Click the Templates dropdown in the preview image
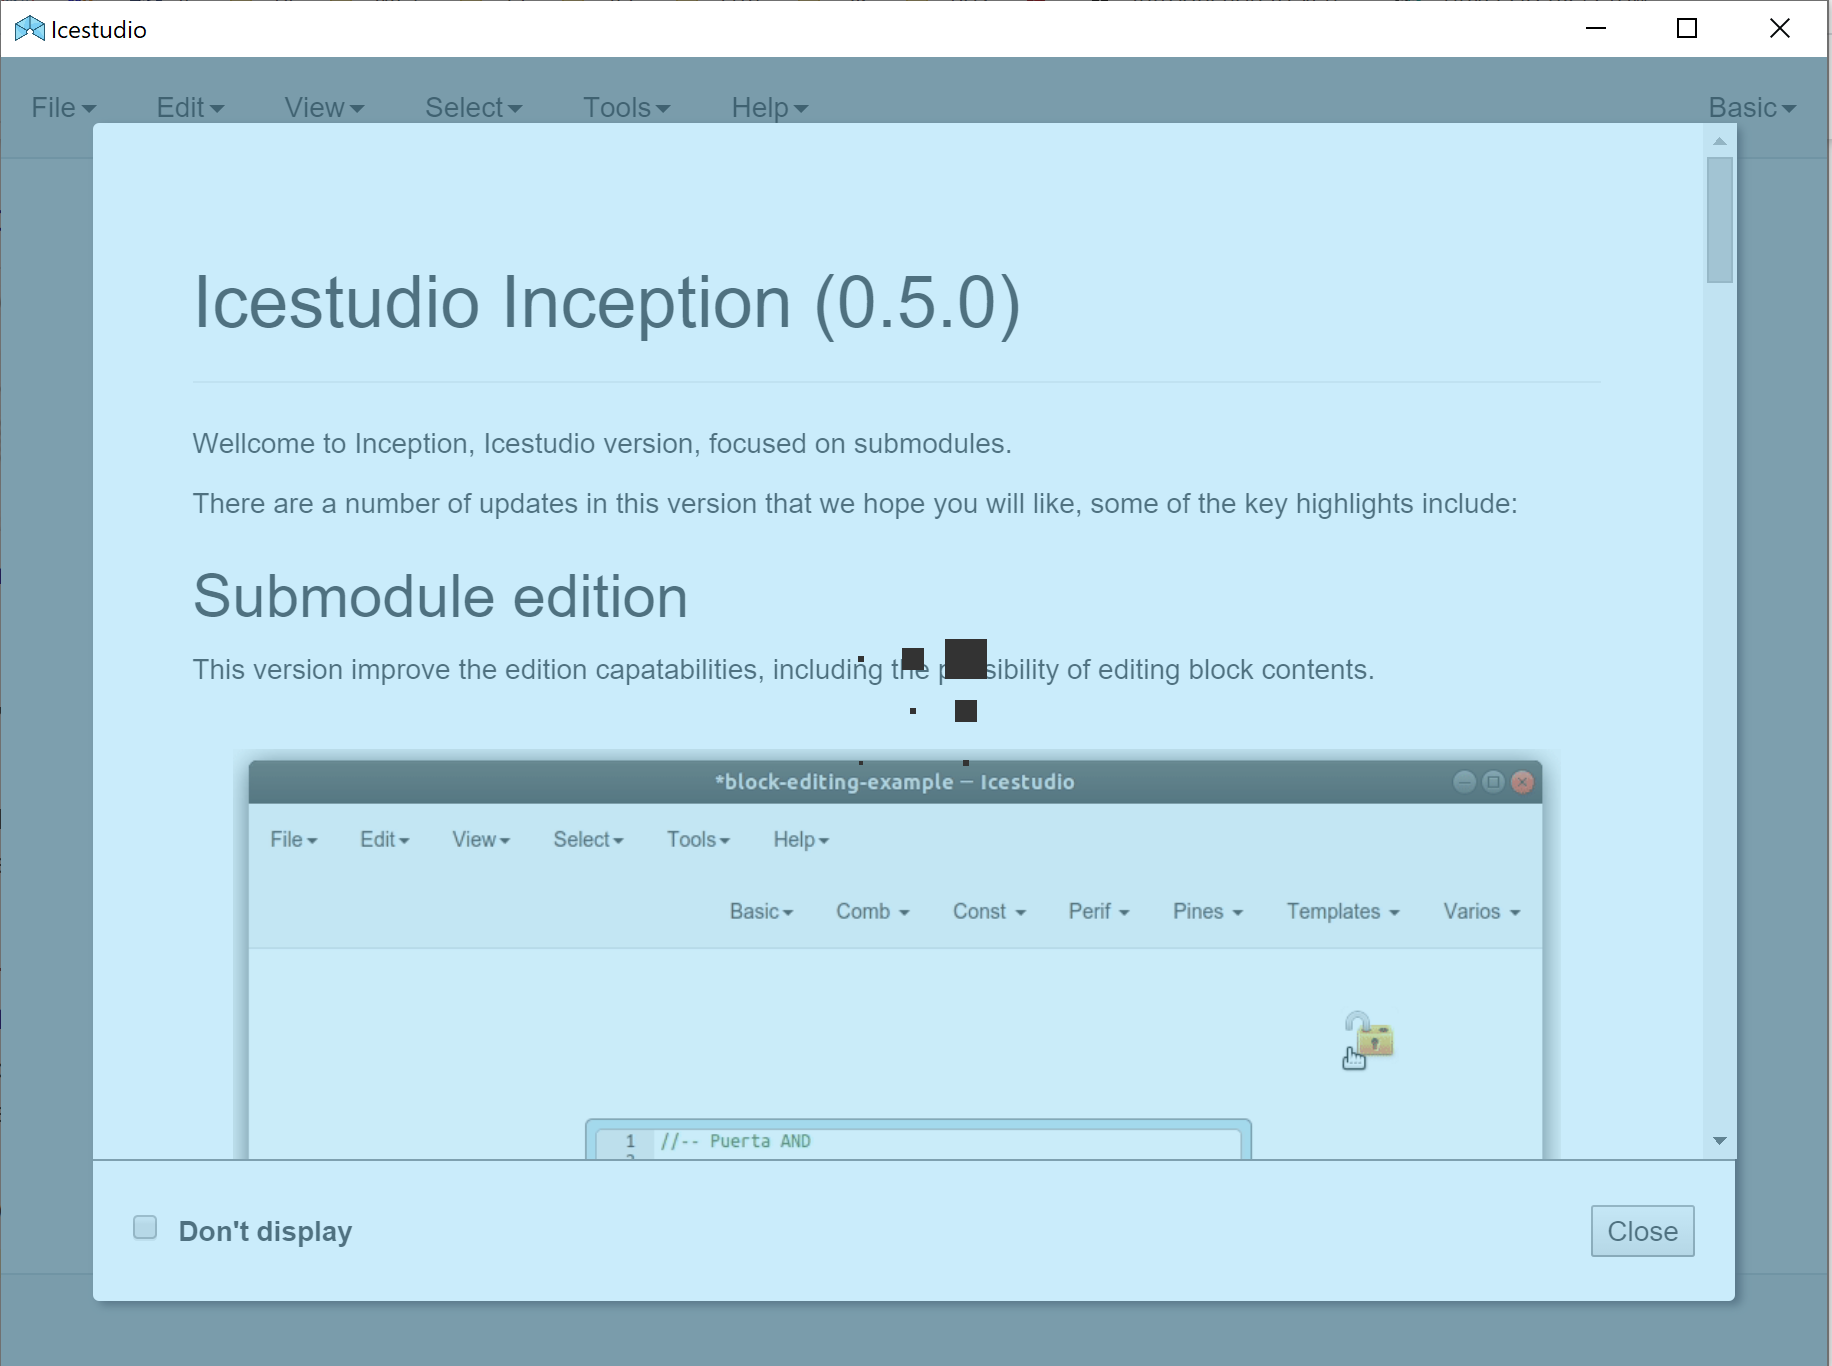 (x=1342, y=911)
